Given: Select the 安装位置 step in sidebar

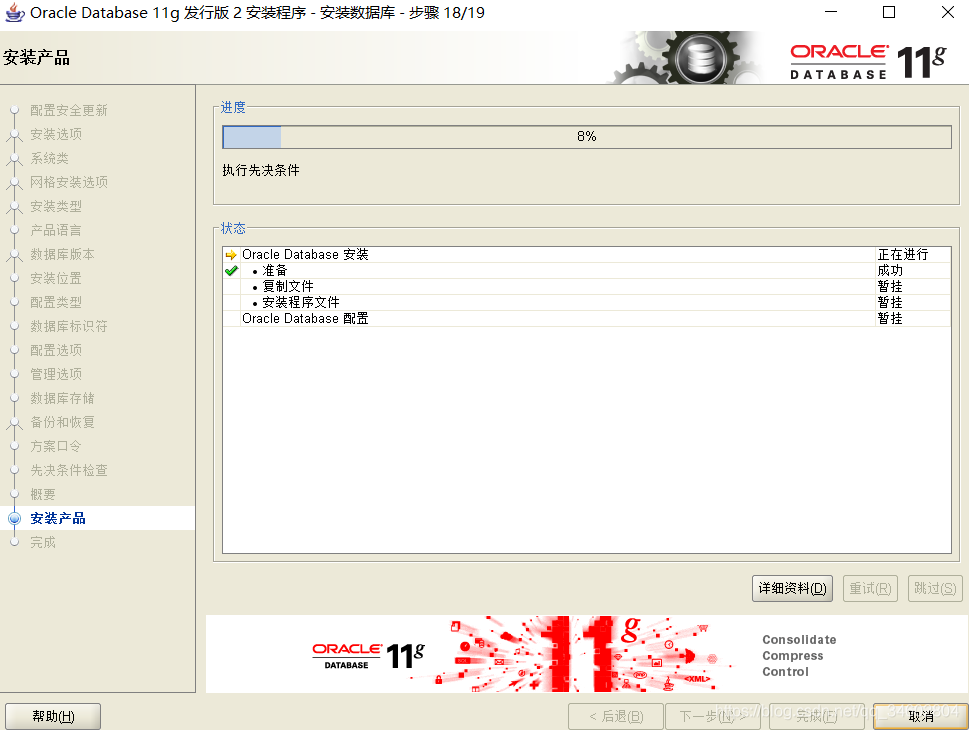Looking at the screenshot, I should pyautogui.click(x=56, y=278).
